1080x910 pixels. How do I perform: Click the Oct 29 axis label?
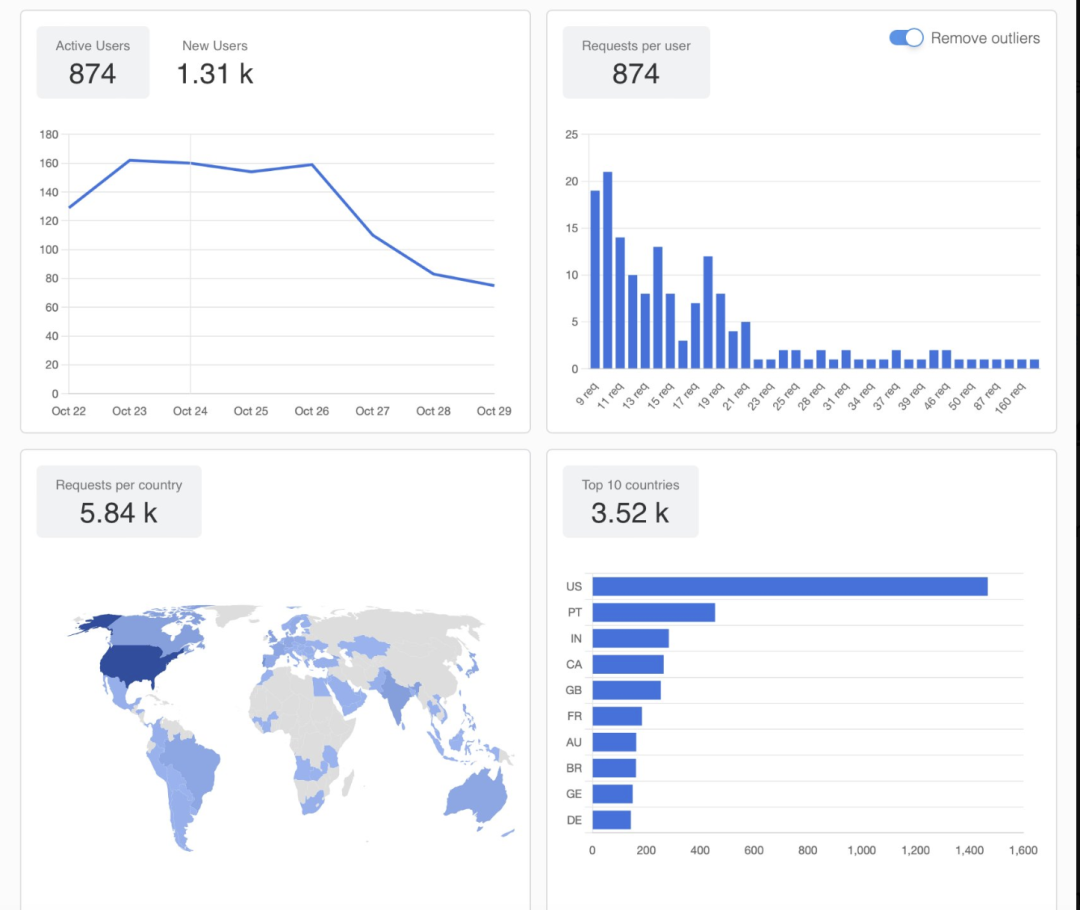[494, 411]
